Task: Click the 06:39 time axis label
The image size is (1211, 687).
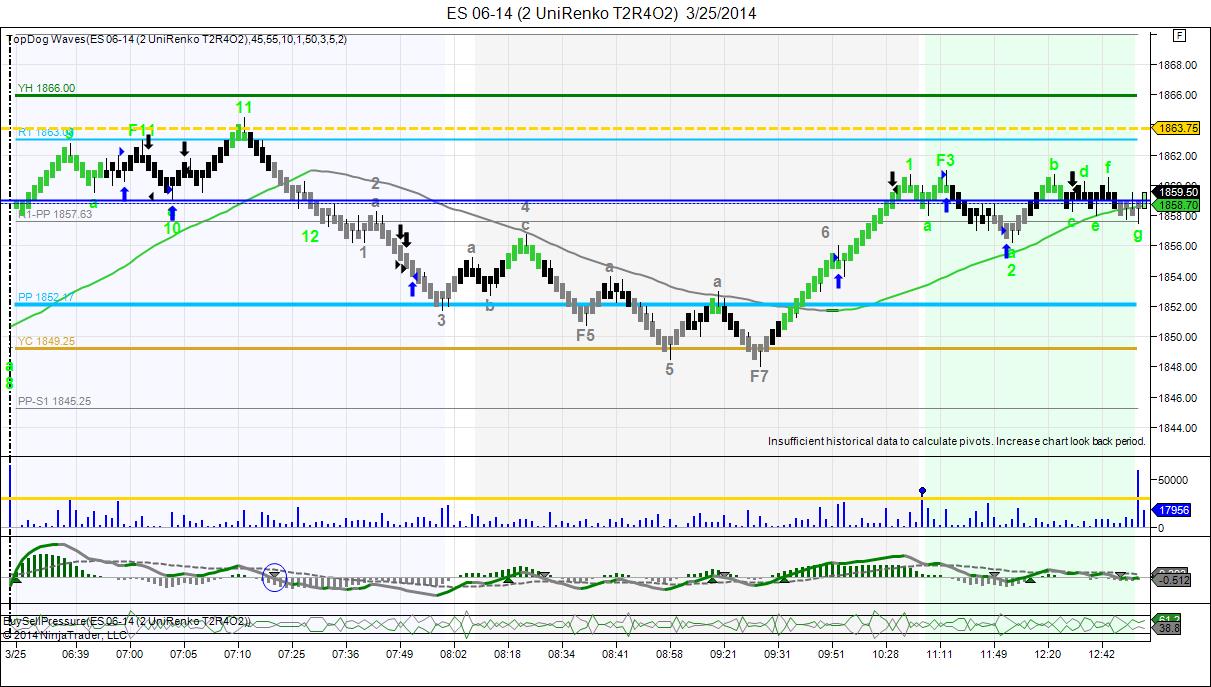Action: click(x=76, y=653)
